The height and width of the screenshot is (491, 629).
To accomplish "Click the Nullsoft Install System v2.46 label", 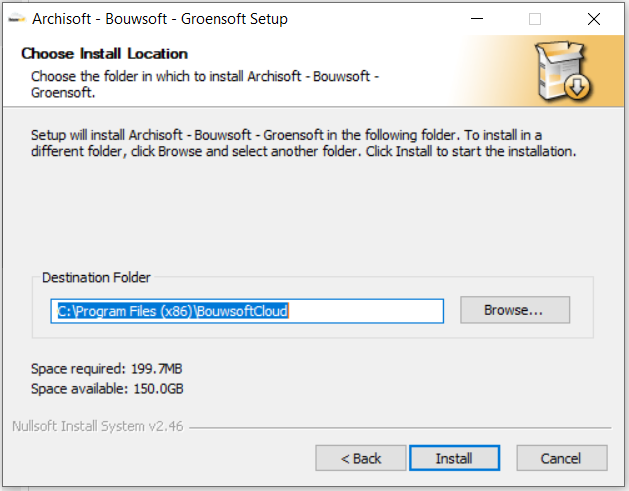I will pos(97,426).
